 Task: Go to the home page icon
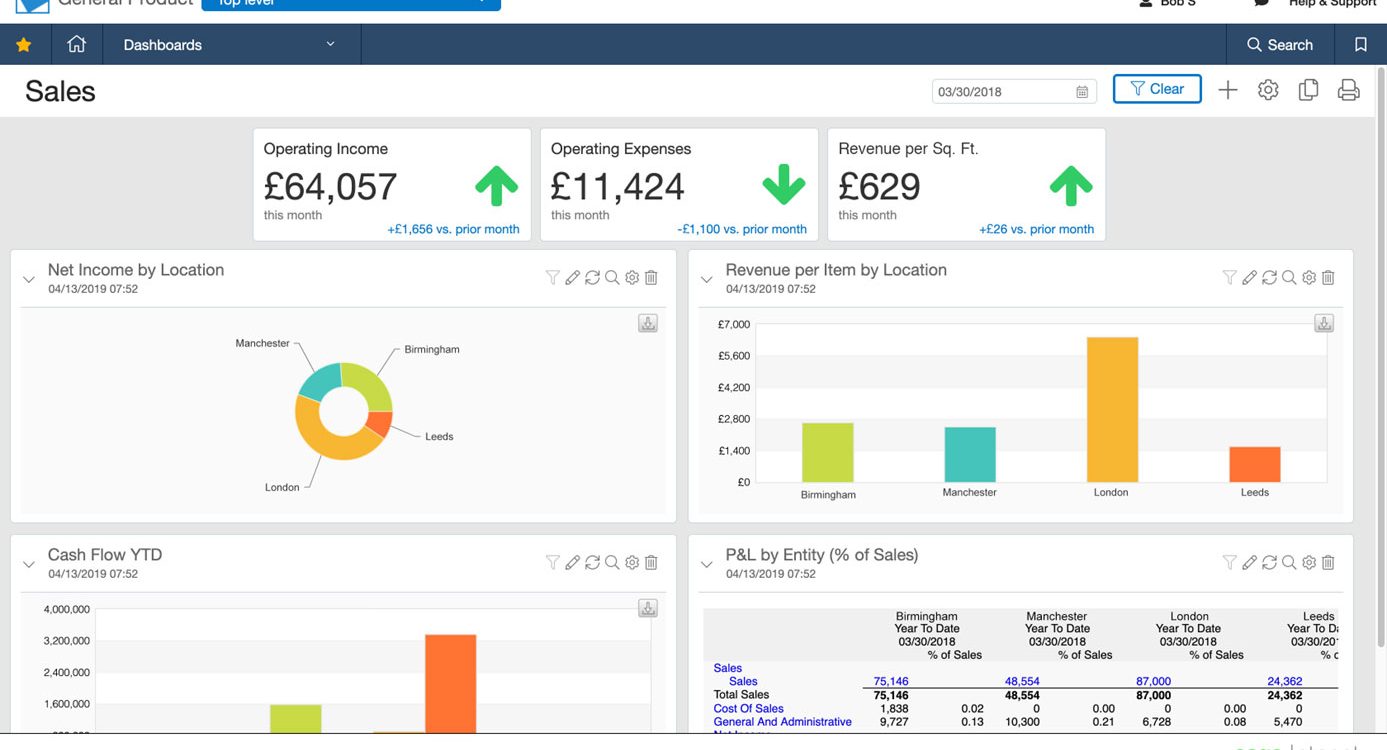76,45
